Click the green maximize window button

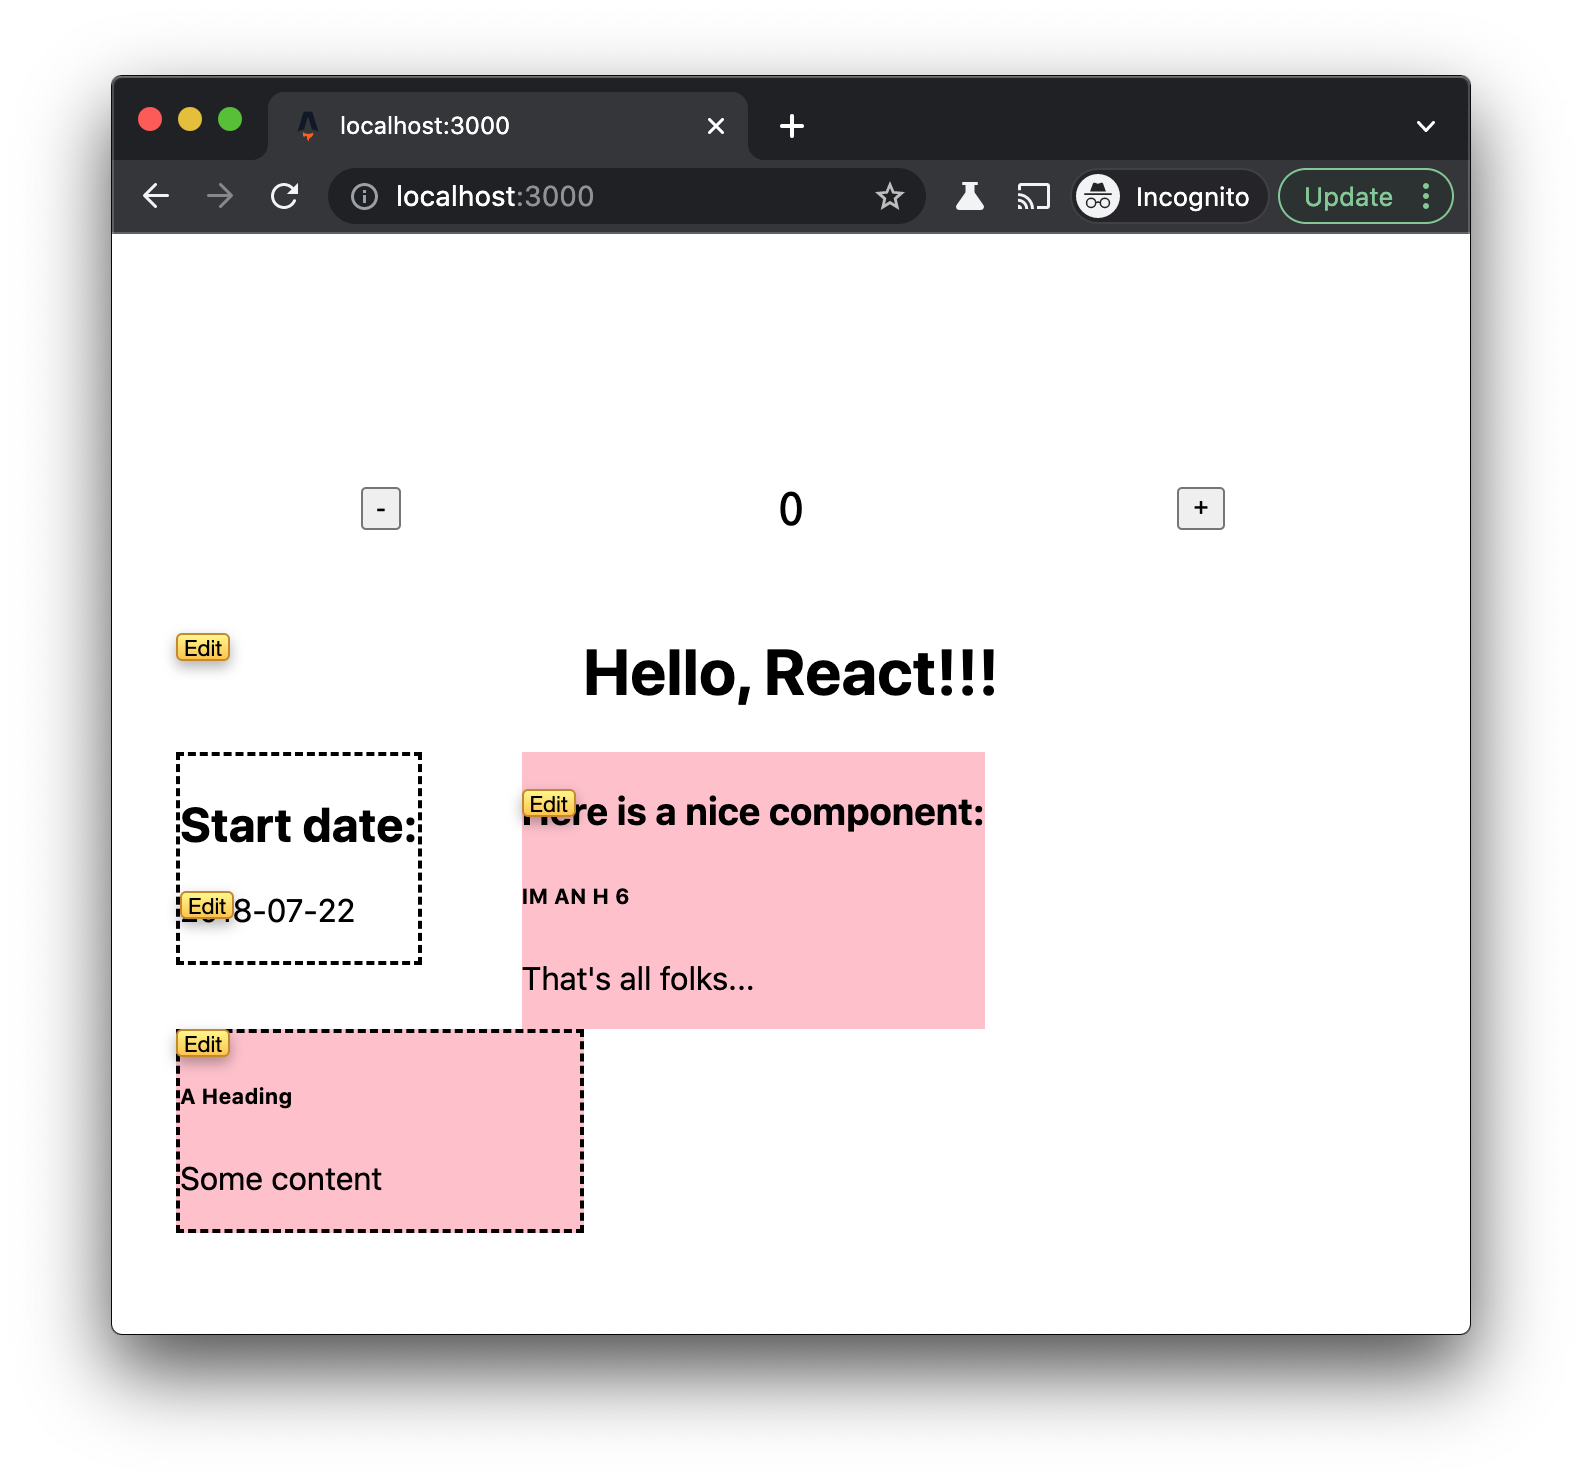tap(230, 120)
